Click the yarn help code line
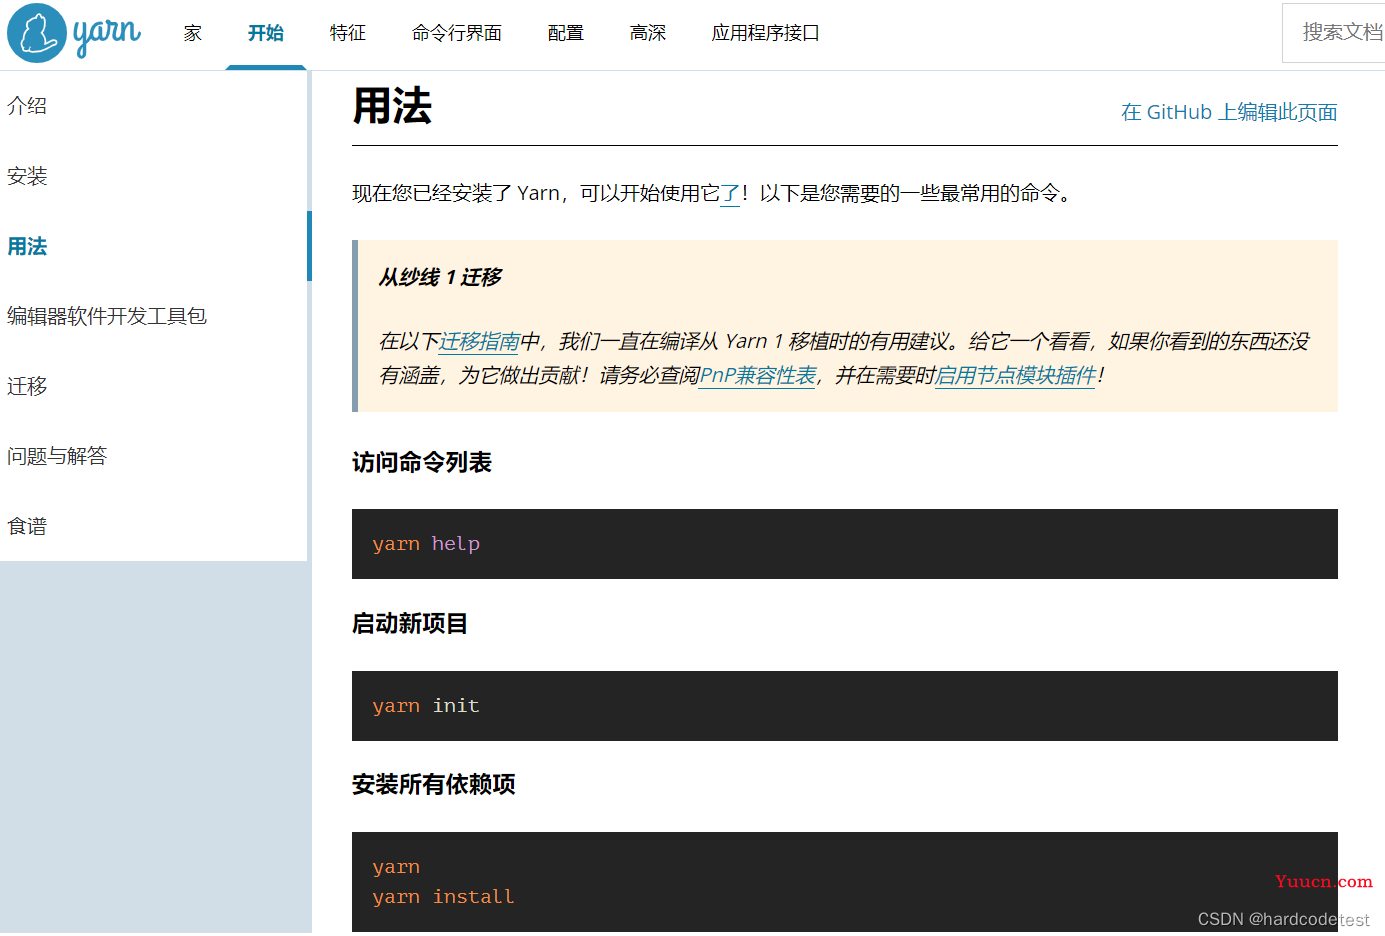This screenshot has width=1385, height=936. 426,544
